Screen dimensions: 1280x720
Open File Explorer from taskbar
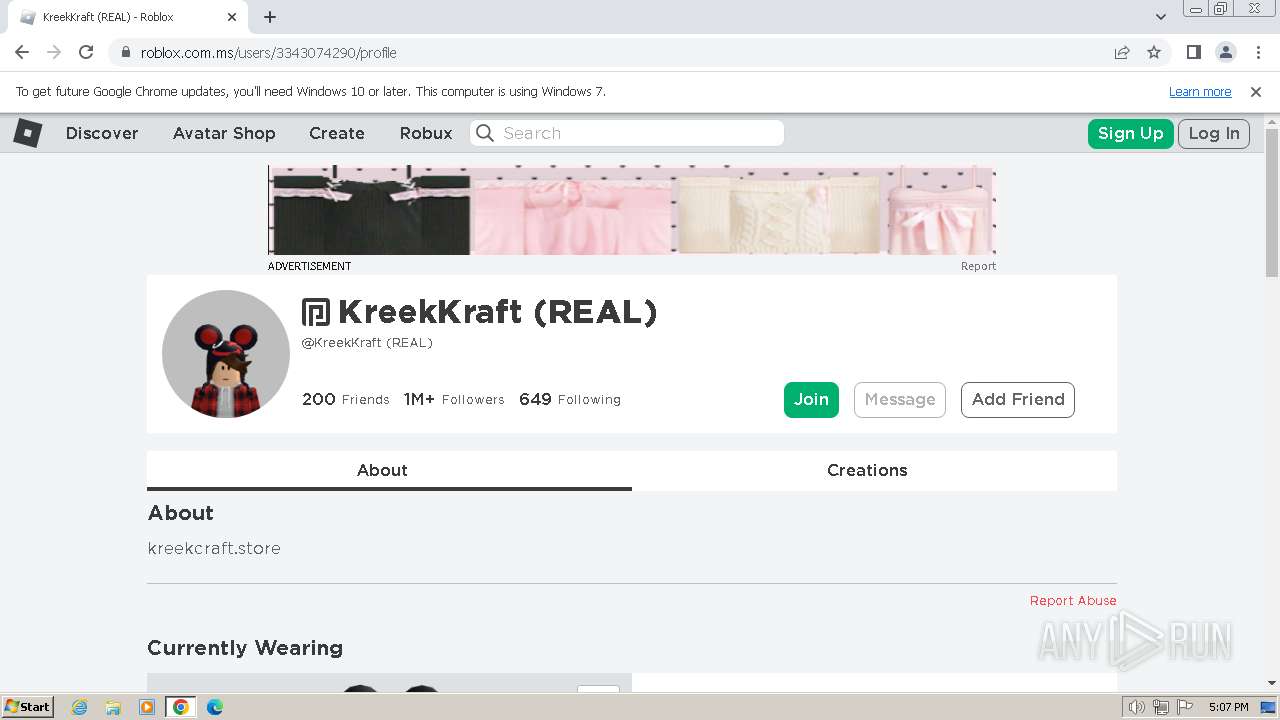[x=113, y=707]
